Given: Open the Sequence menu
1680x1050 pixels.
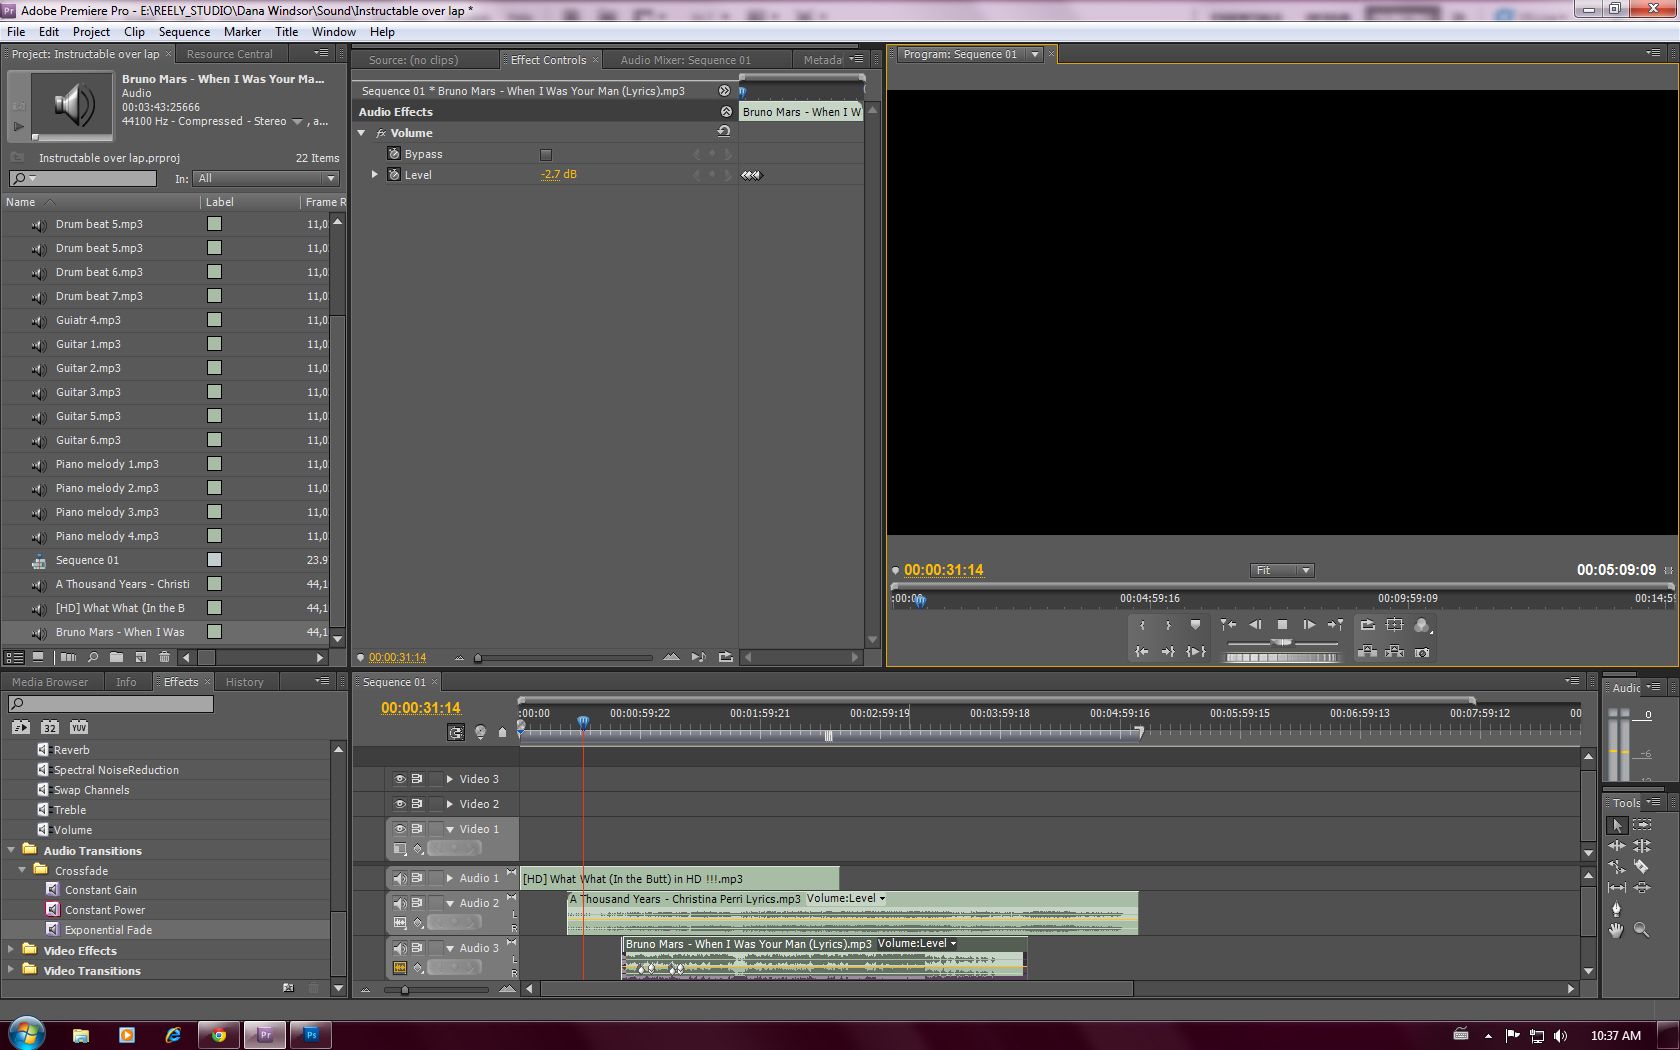Looking at the screenshot, I should click(x=184, y=31).
